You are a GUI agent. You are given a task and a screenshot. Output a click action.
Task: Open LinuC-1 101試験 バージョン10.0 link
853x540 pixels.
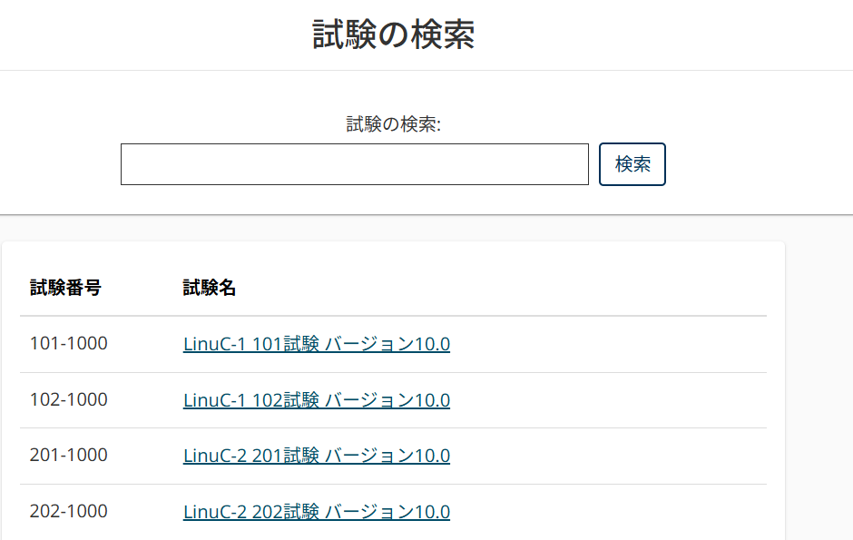pos(317,344)
